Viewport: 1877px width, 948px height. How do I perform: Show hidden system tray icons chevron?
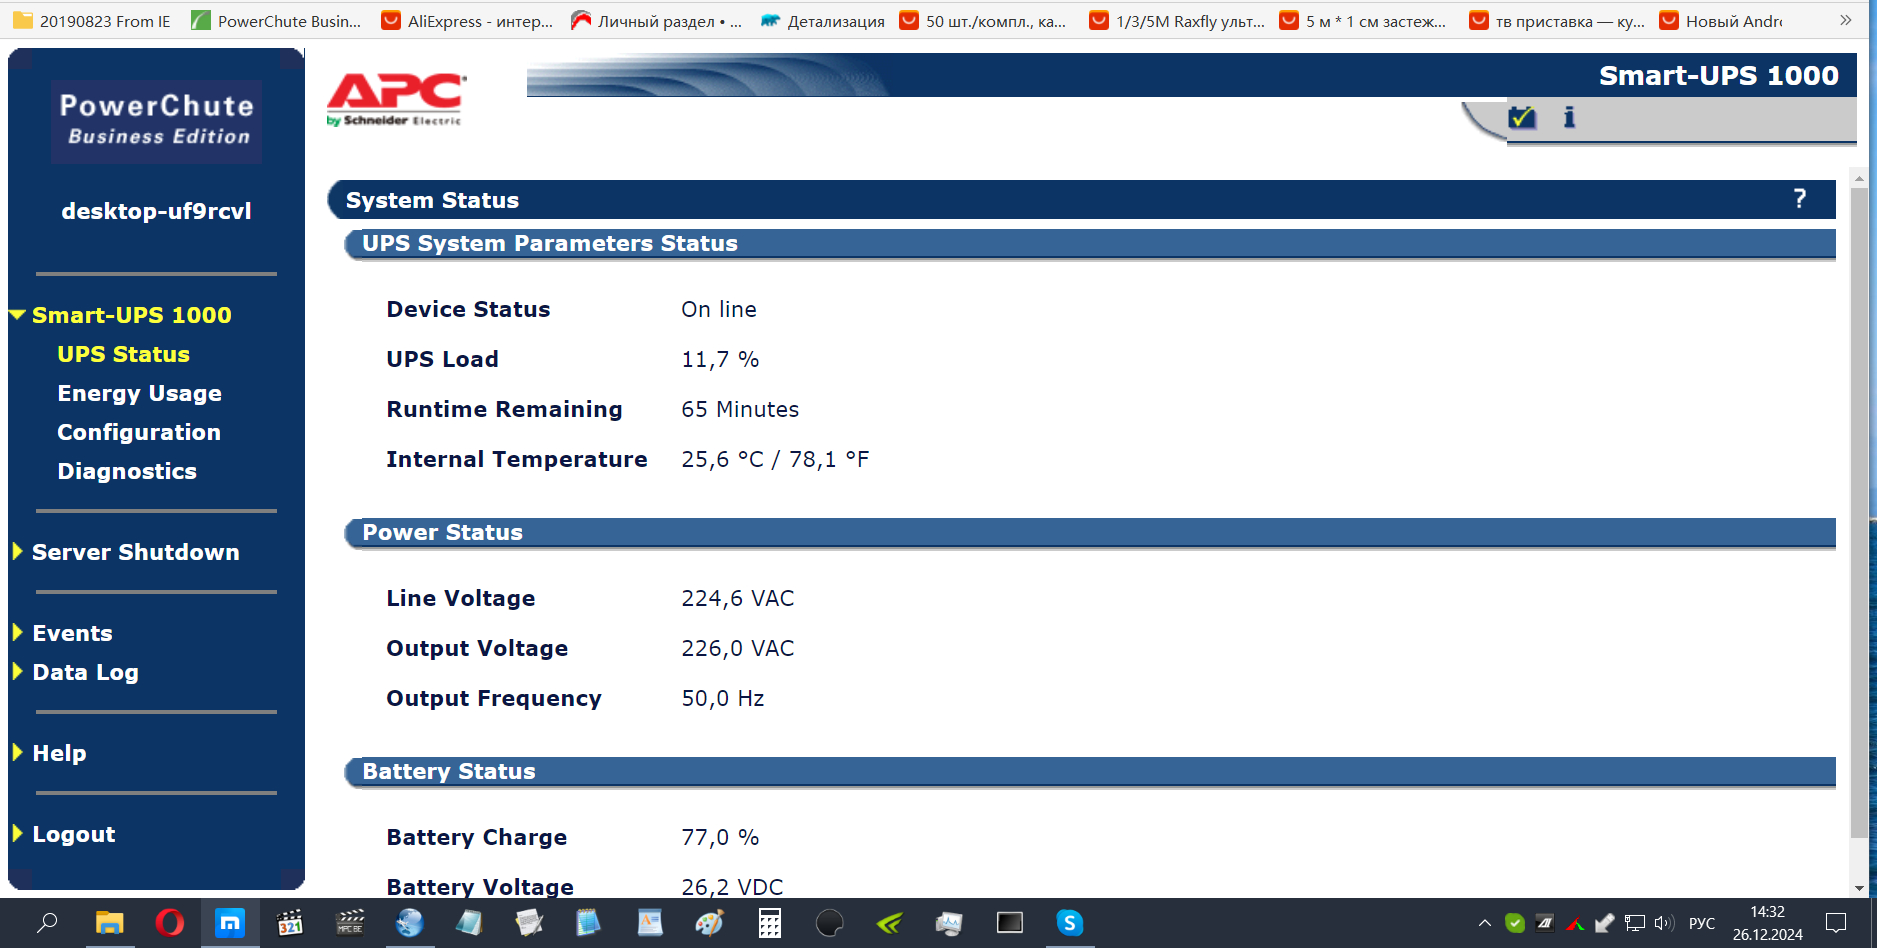tap(1484, 923)
